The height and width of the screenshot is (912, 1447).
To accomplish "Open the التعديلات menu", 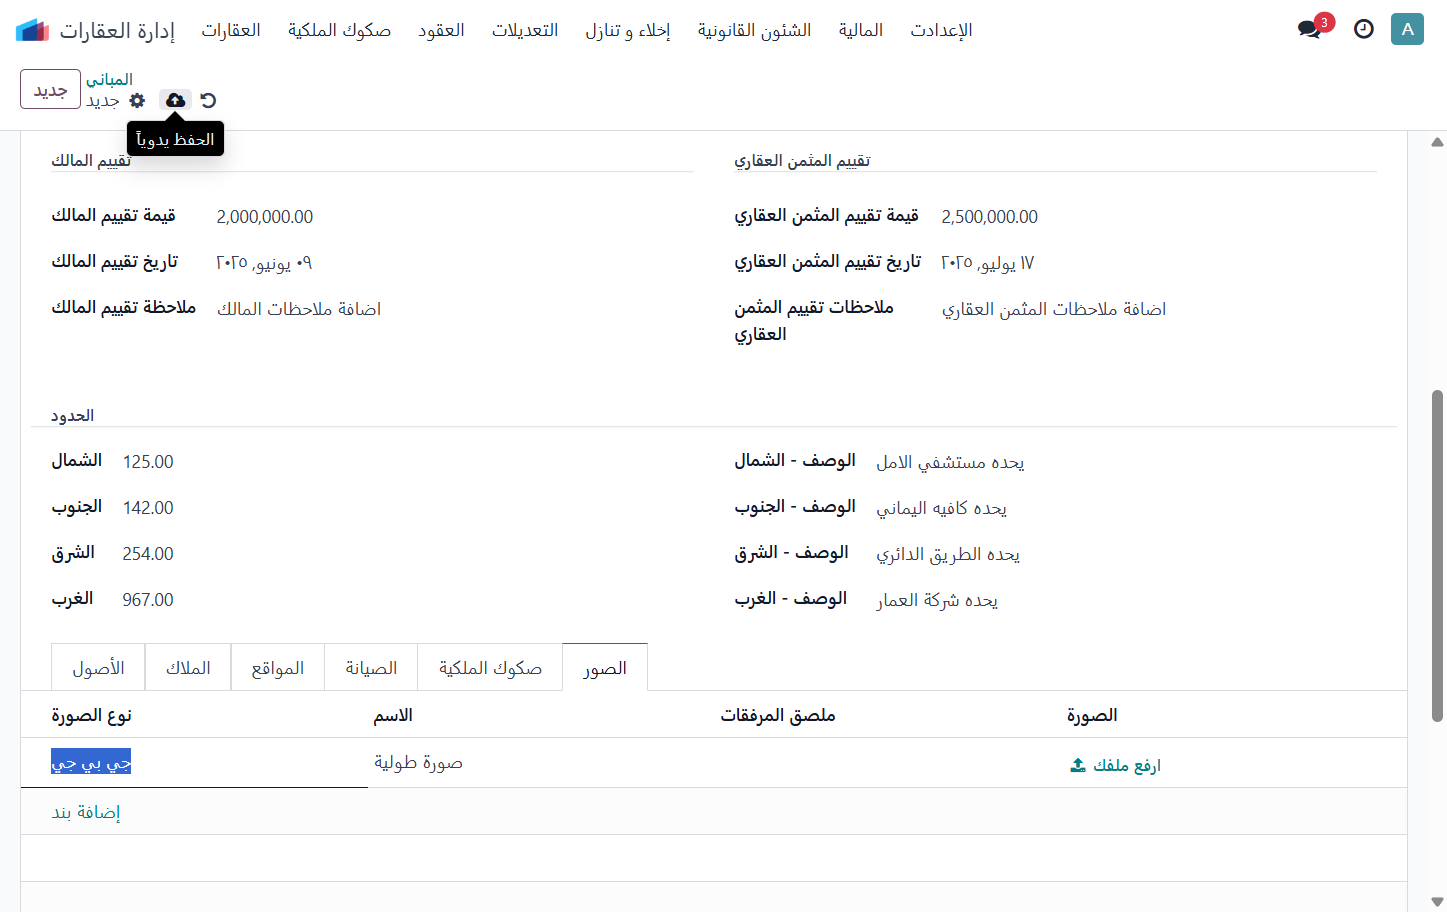I will point(525,30).
